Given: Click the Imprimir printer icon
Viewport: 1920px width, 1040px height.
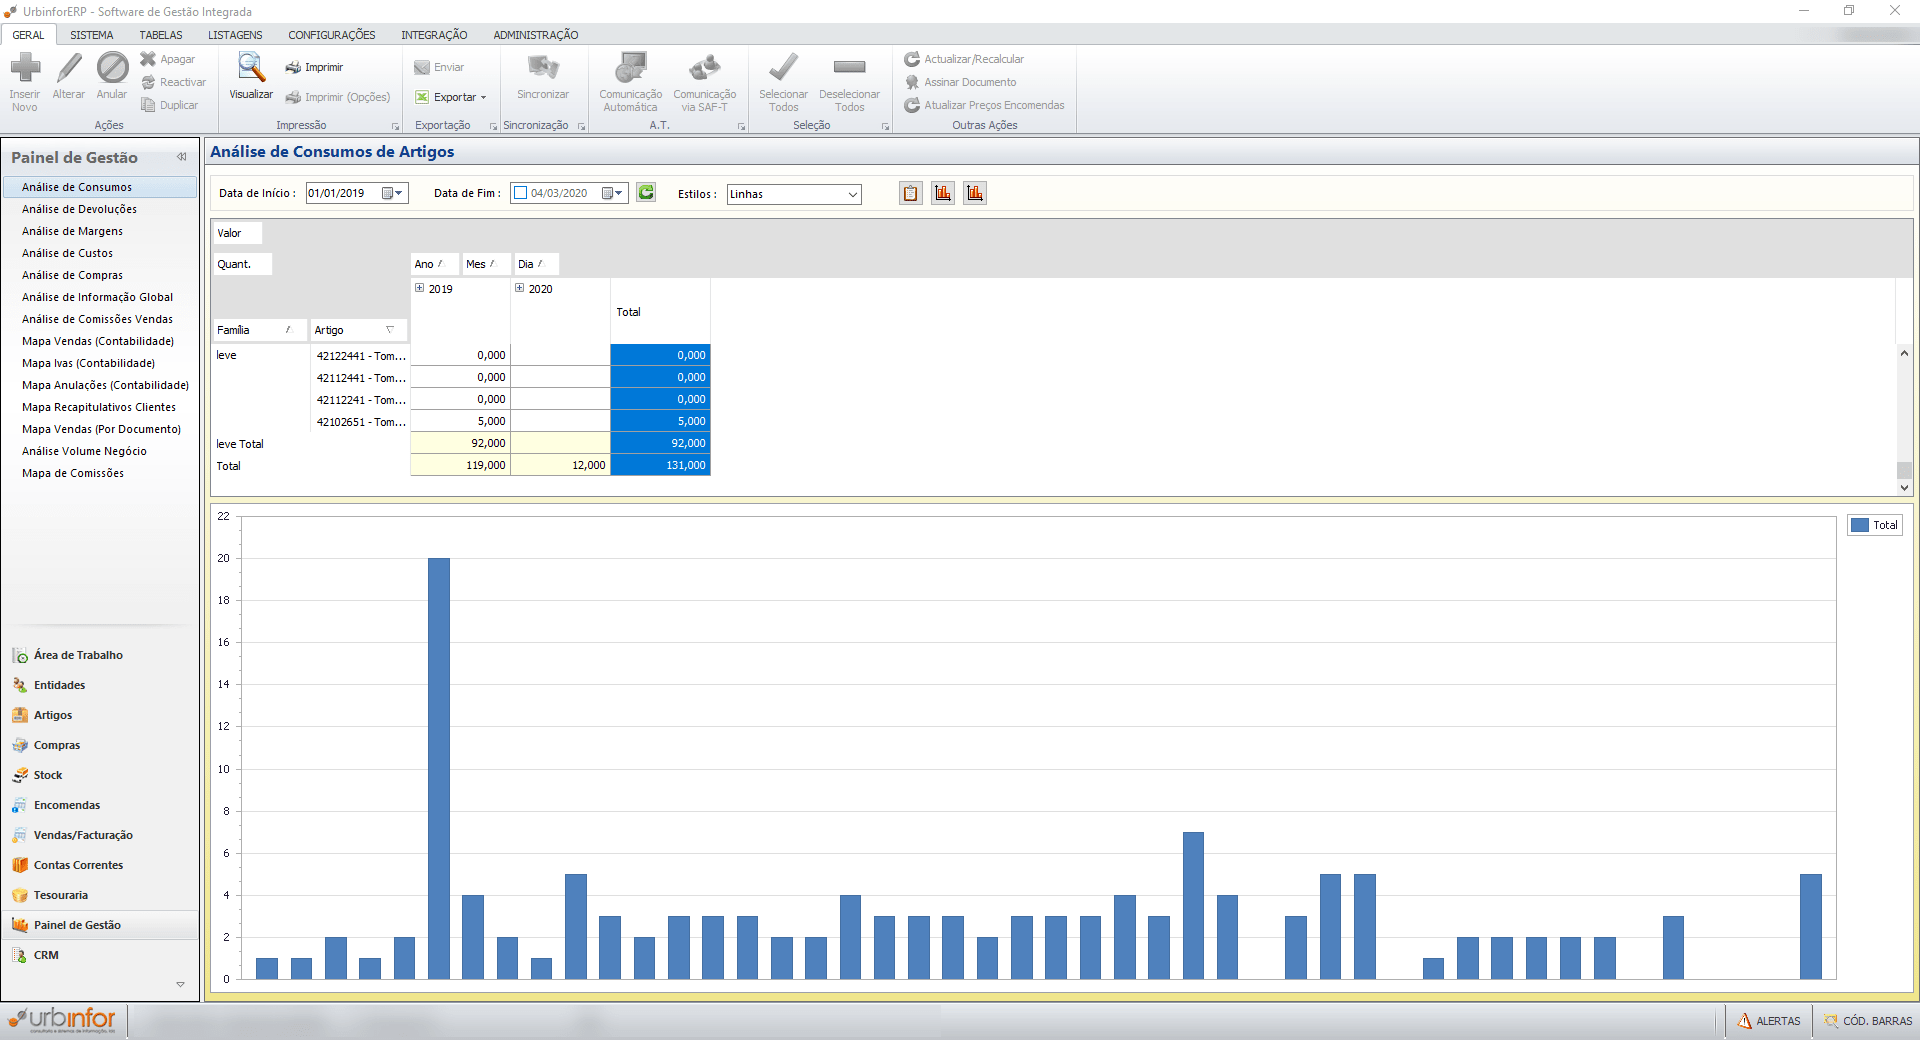Looking at the screenshot, I should coord(294,68).
